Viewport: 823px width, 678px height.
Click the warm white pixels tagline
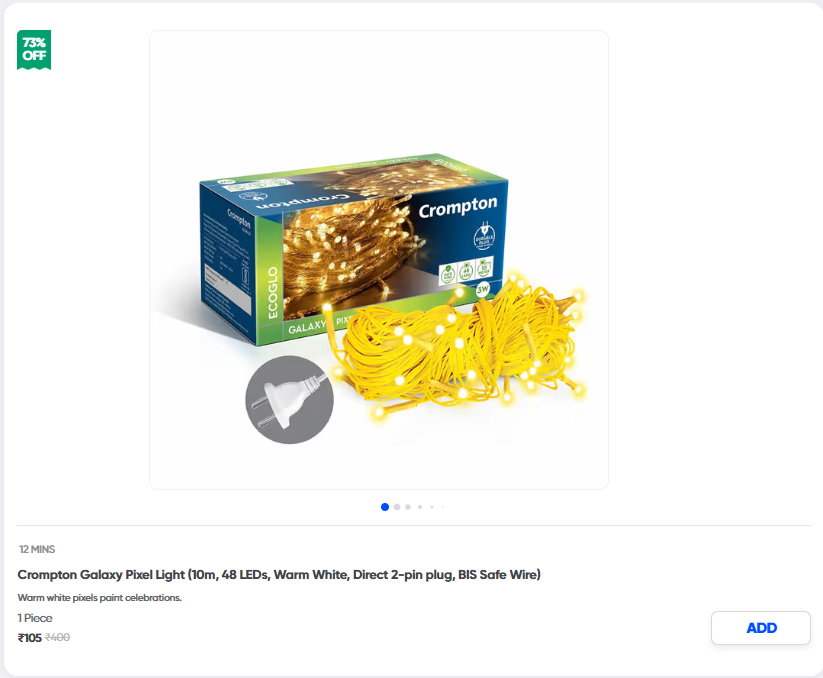pos(99,598)
